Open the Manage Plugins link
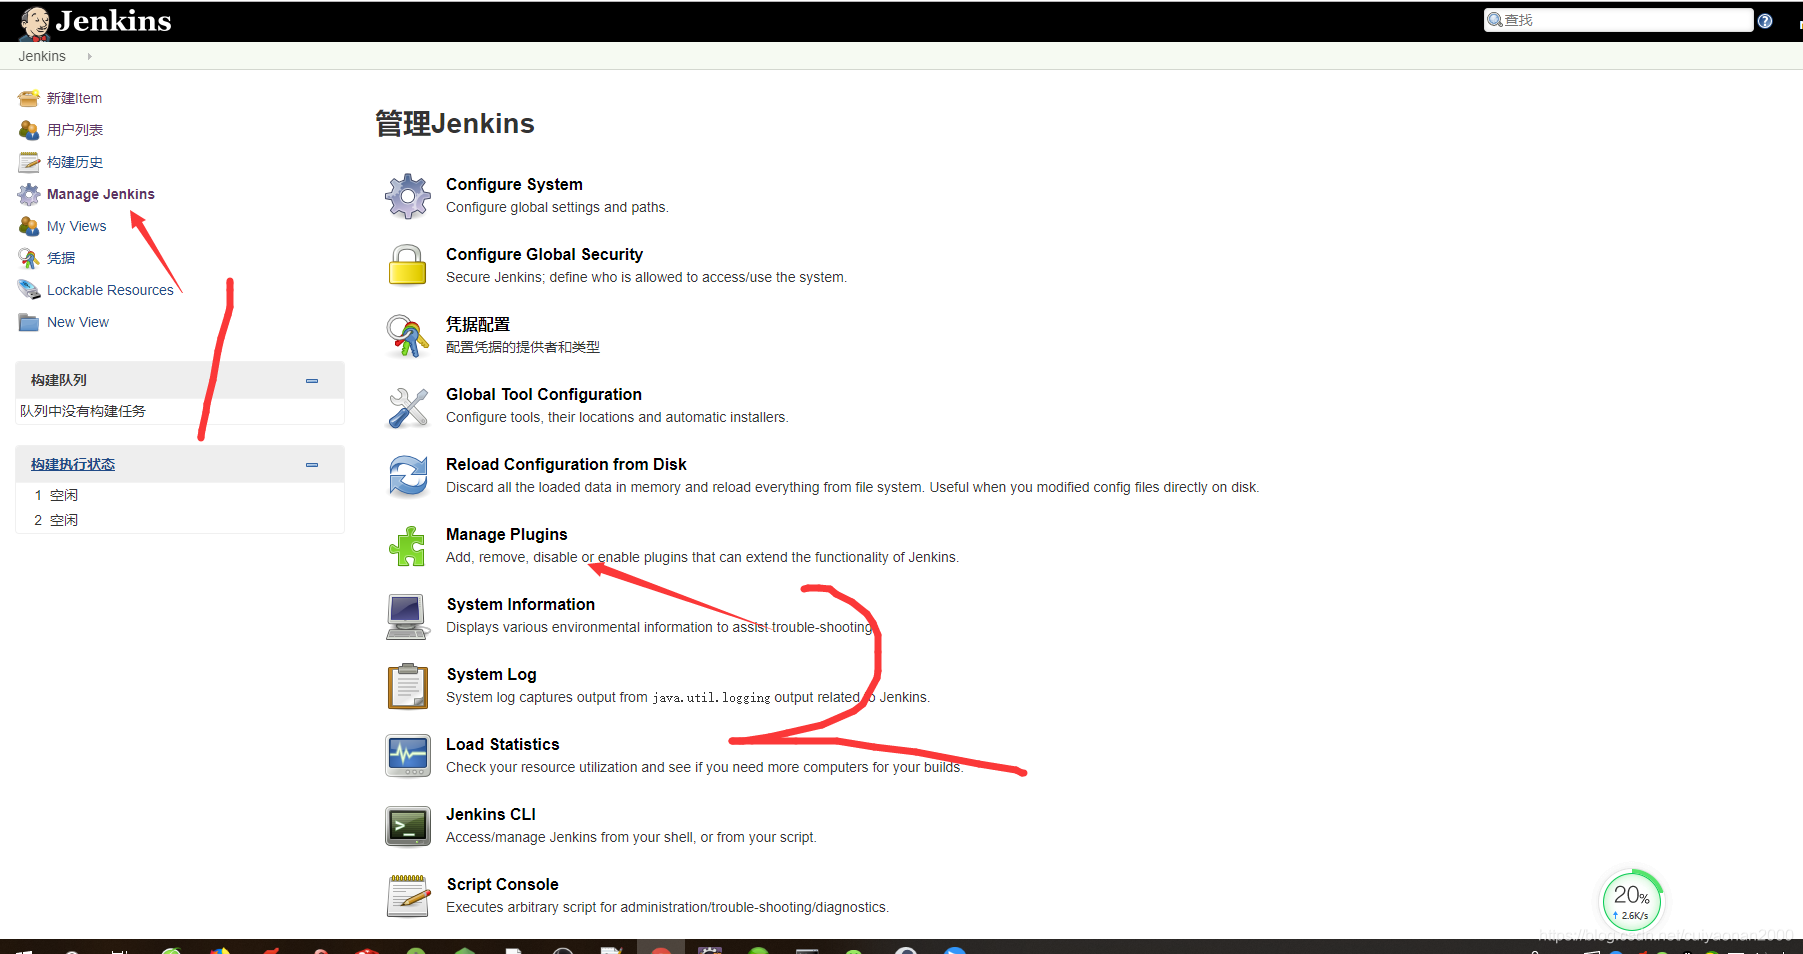Screen dimensions: 1803x954 click(506, 534)
